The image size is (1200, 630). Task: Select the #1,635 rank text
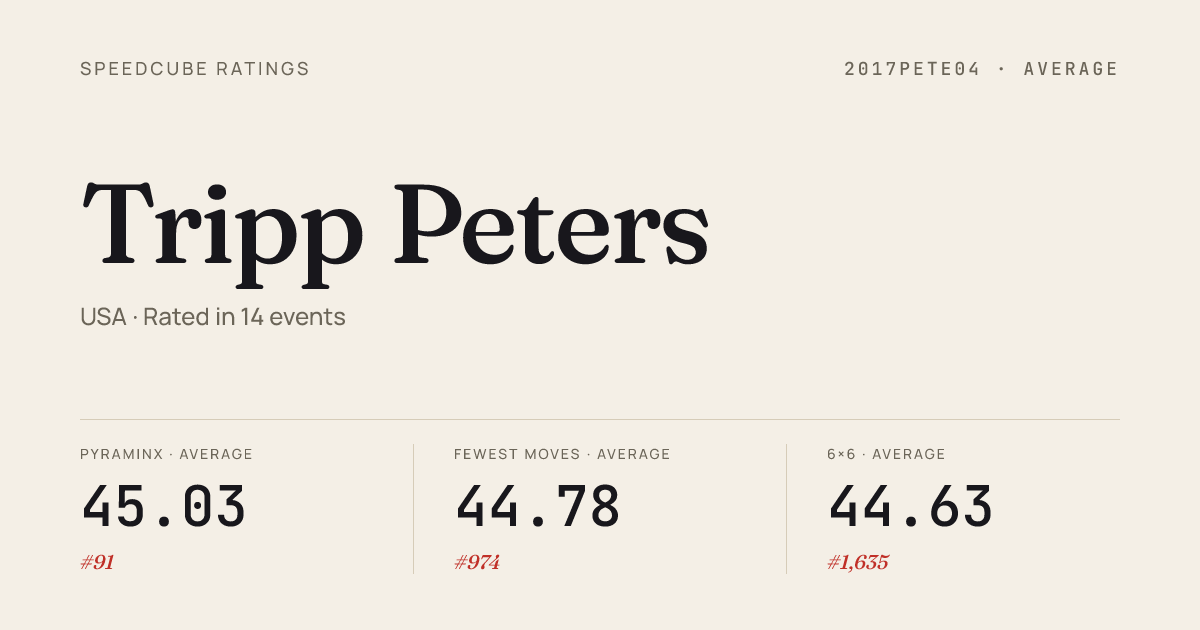857,562
